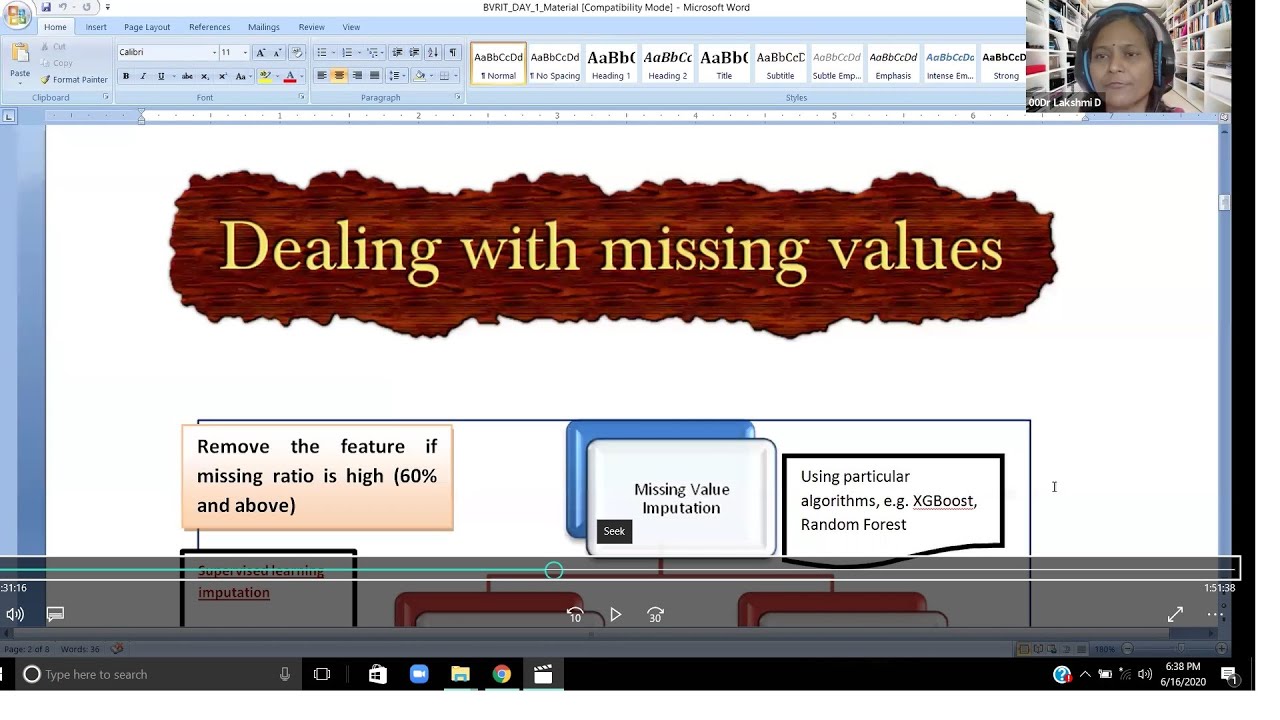Align text right
The width and height of the screenshot is (1280, 720).
(x=357, y=76)
